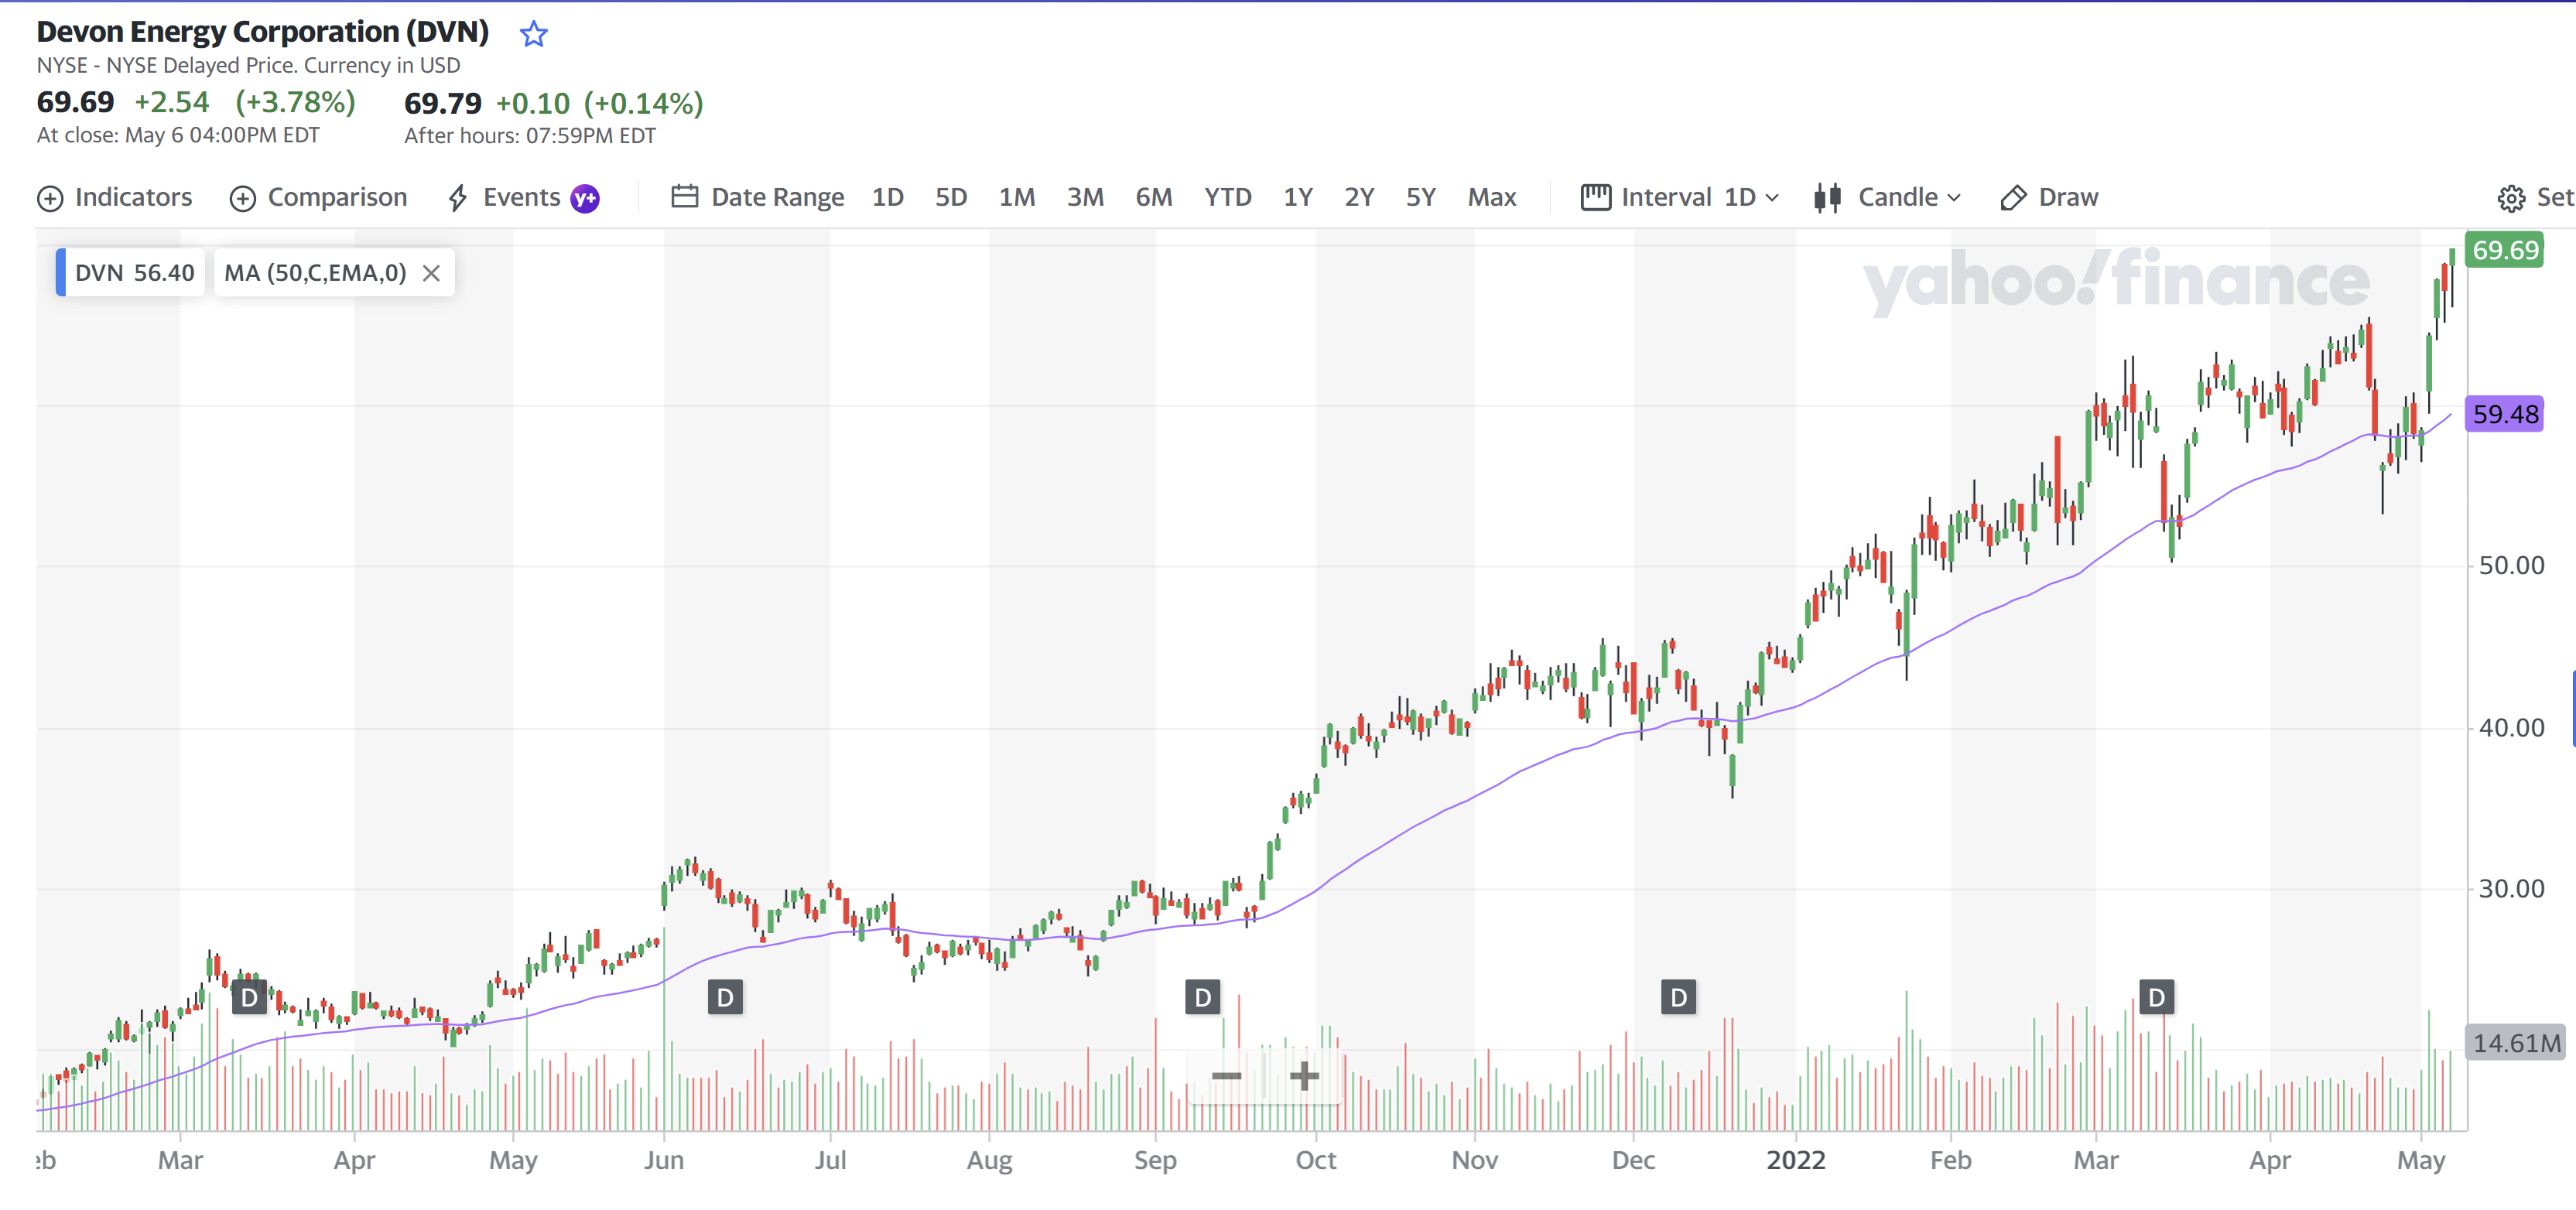Select the 1M range
The image size is (2576, 1210).
click(1017, 197)
